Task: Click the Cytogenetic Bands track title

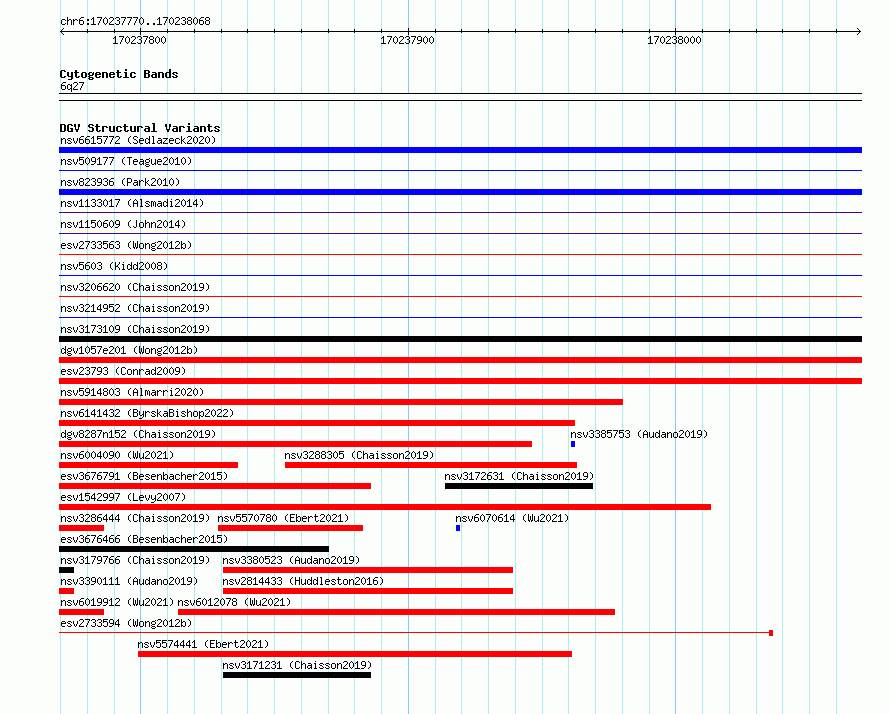Action: click(x=119, y=74)
